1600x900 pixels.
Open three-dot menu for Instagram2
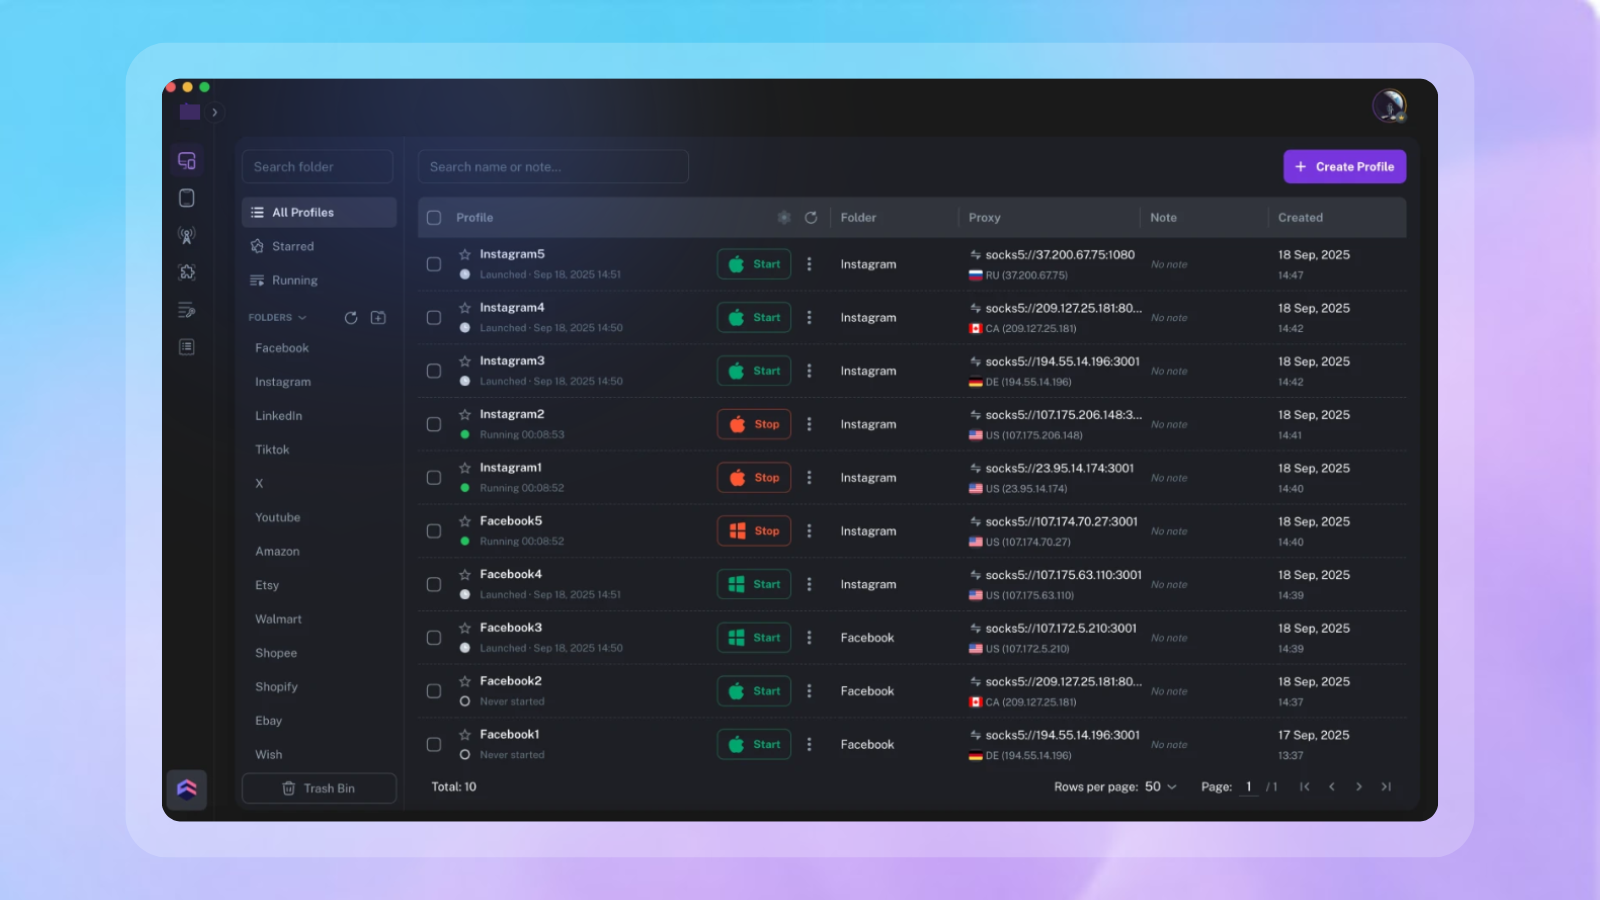pos(809,425)
